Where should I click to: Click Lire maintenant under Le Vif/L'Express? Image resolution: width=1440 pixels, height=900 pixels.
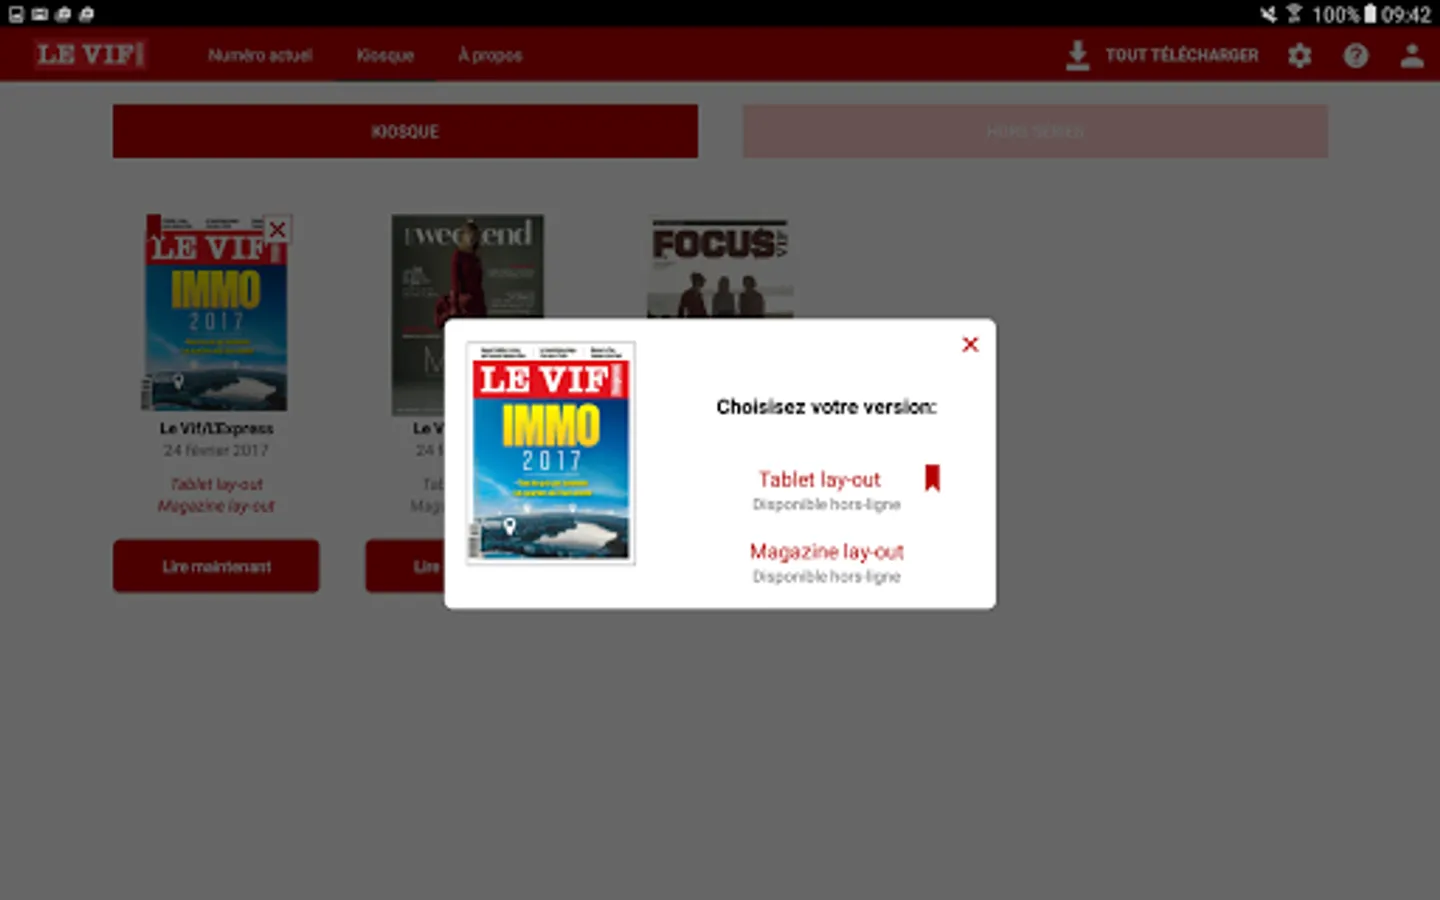pos(216,566)
